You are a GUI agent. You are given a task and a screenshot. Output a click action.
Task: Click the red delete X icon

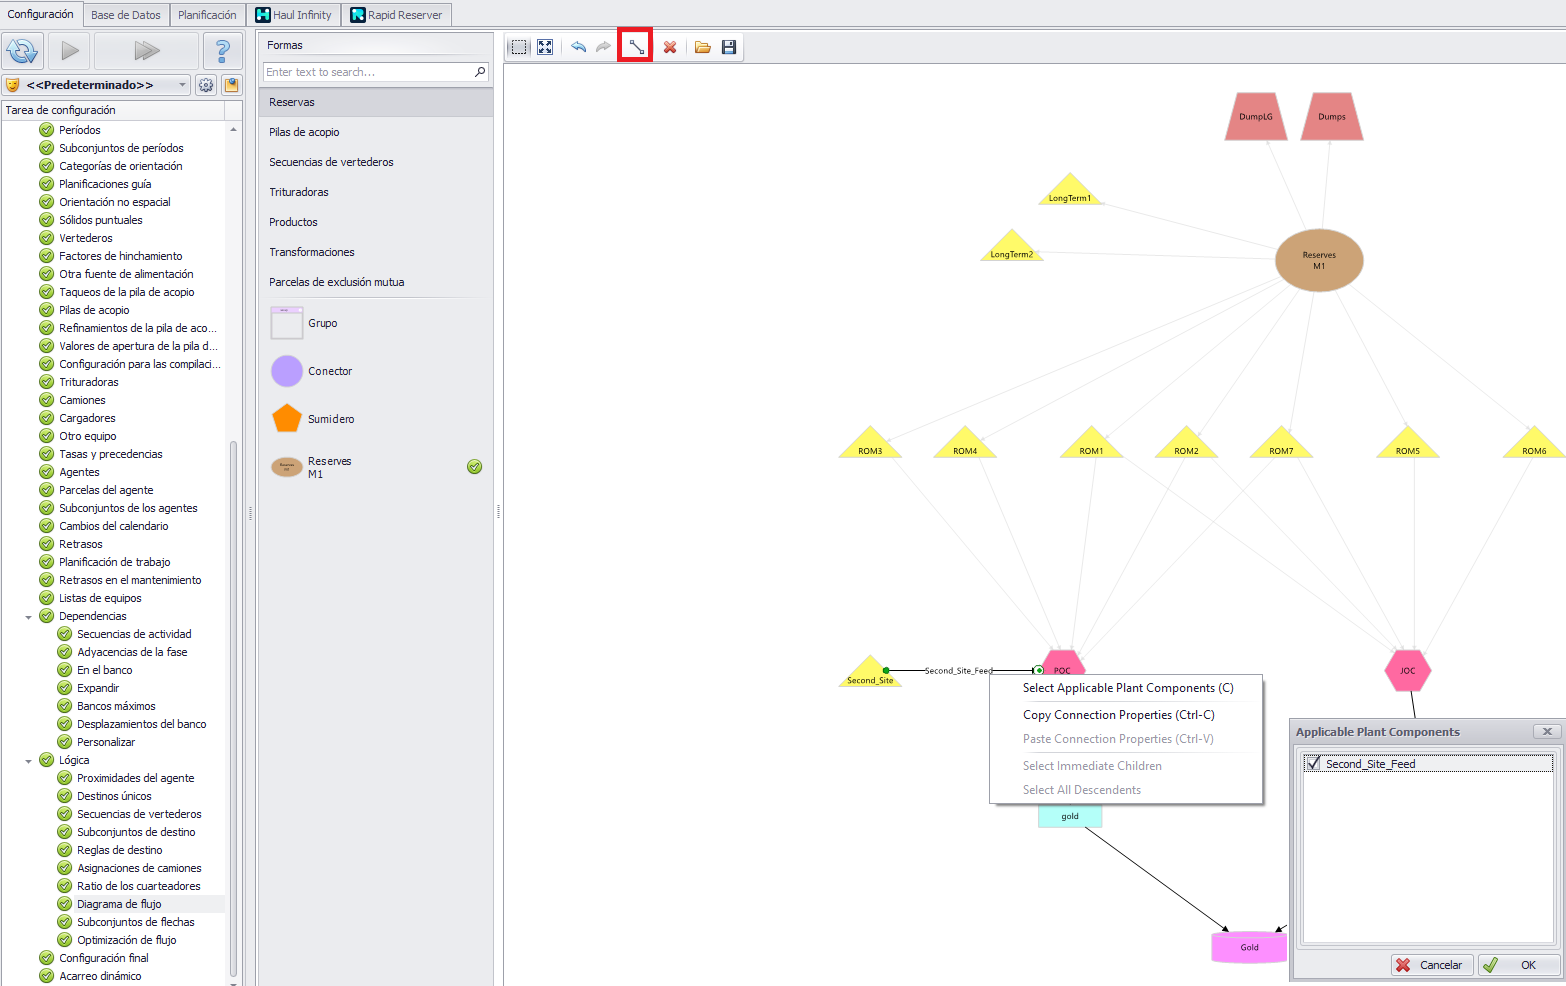pyautogui.click(x=670, y=47)
